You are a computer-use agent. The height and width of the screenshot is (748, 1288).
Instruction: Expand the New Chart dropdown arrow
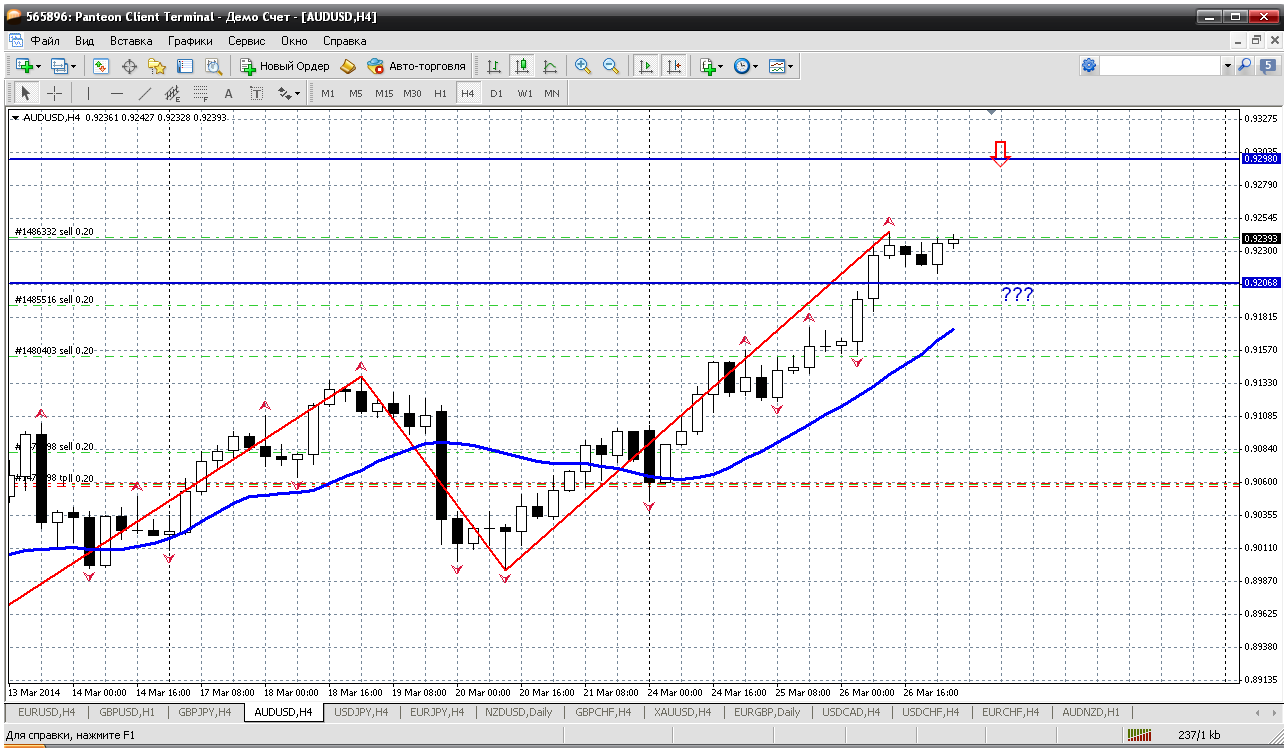38,66
